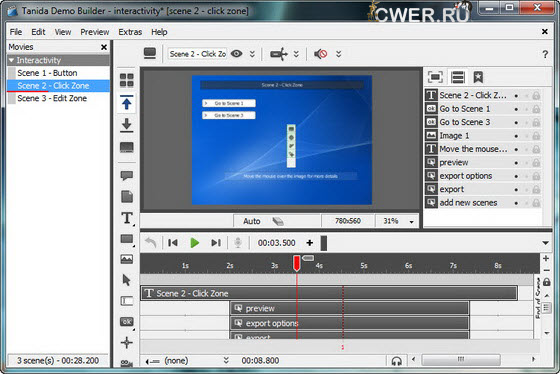Toggle lock for export object
Image resolution: width=560 pixels, height=374 pixels.
pos(536,190)
